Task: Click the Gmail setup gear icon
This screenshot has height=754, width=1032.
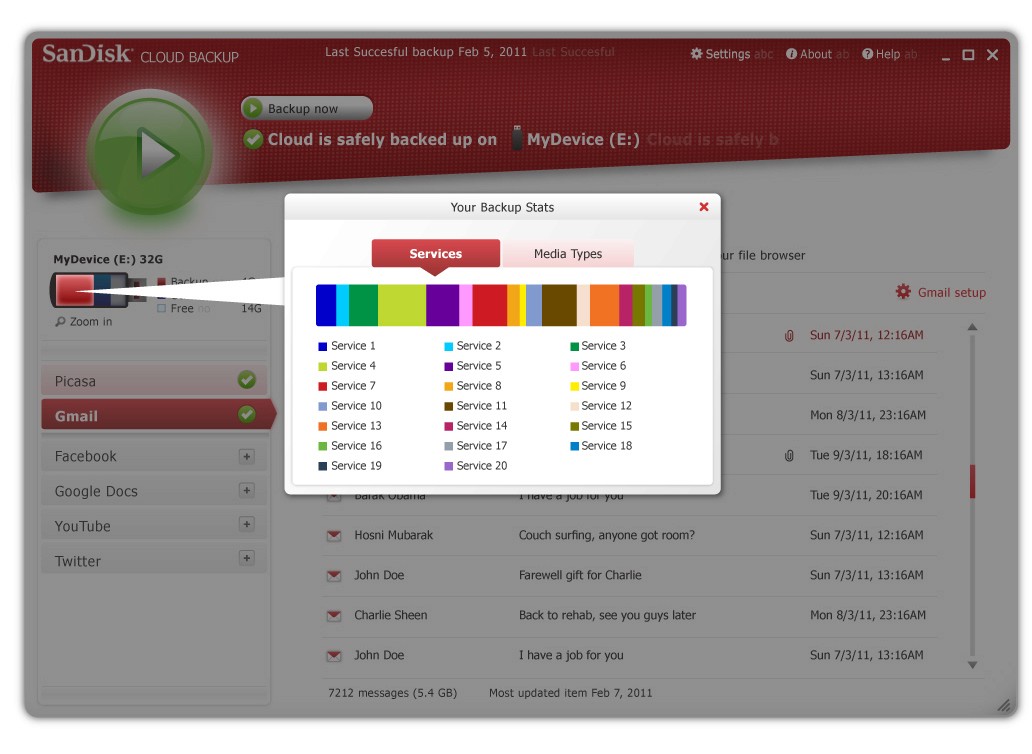Action: coord(903,291)
